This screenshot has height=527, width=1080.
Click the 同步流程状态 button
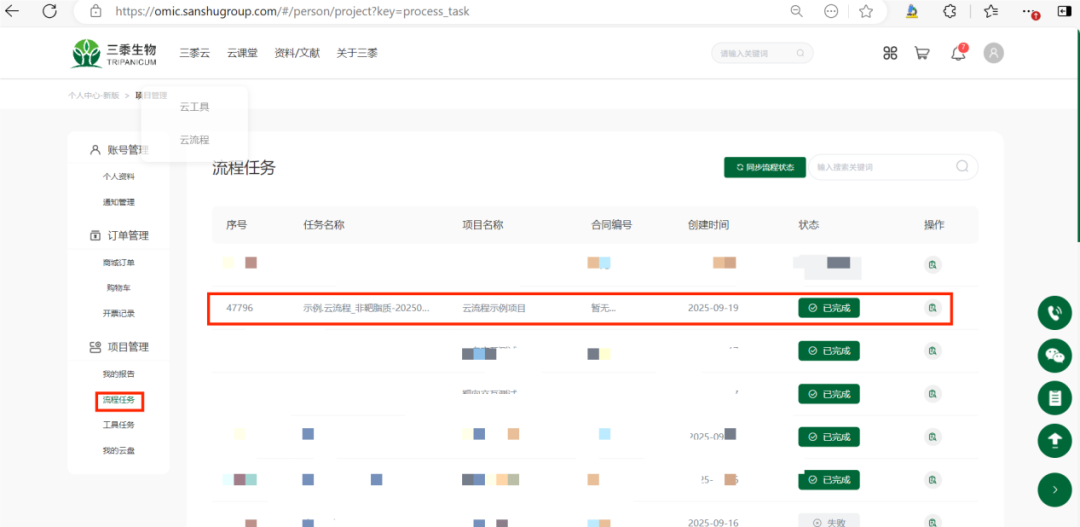tap(764, 167)
